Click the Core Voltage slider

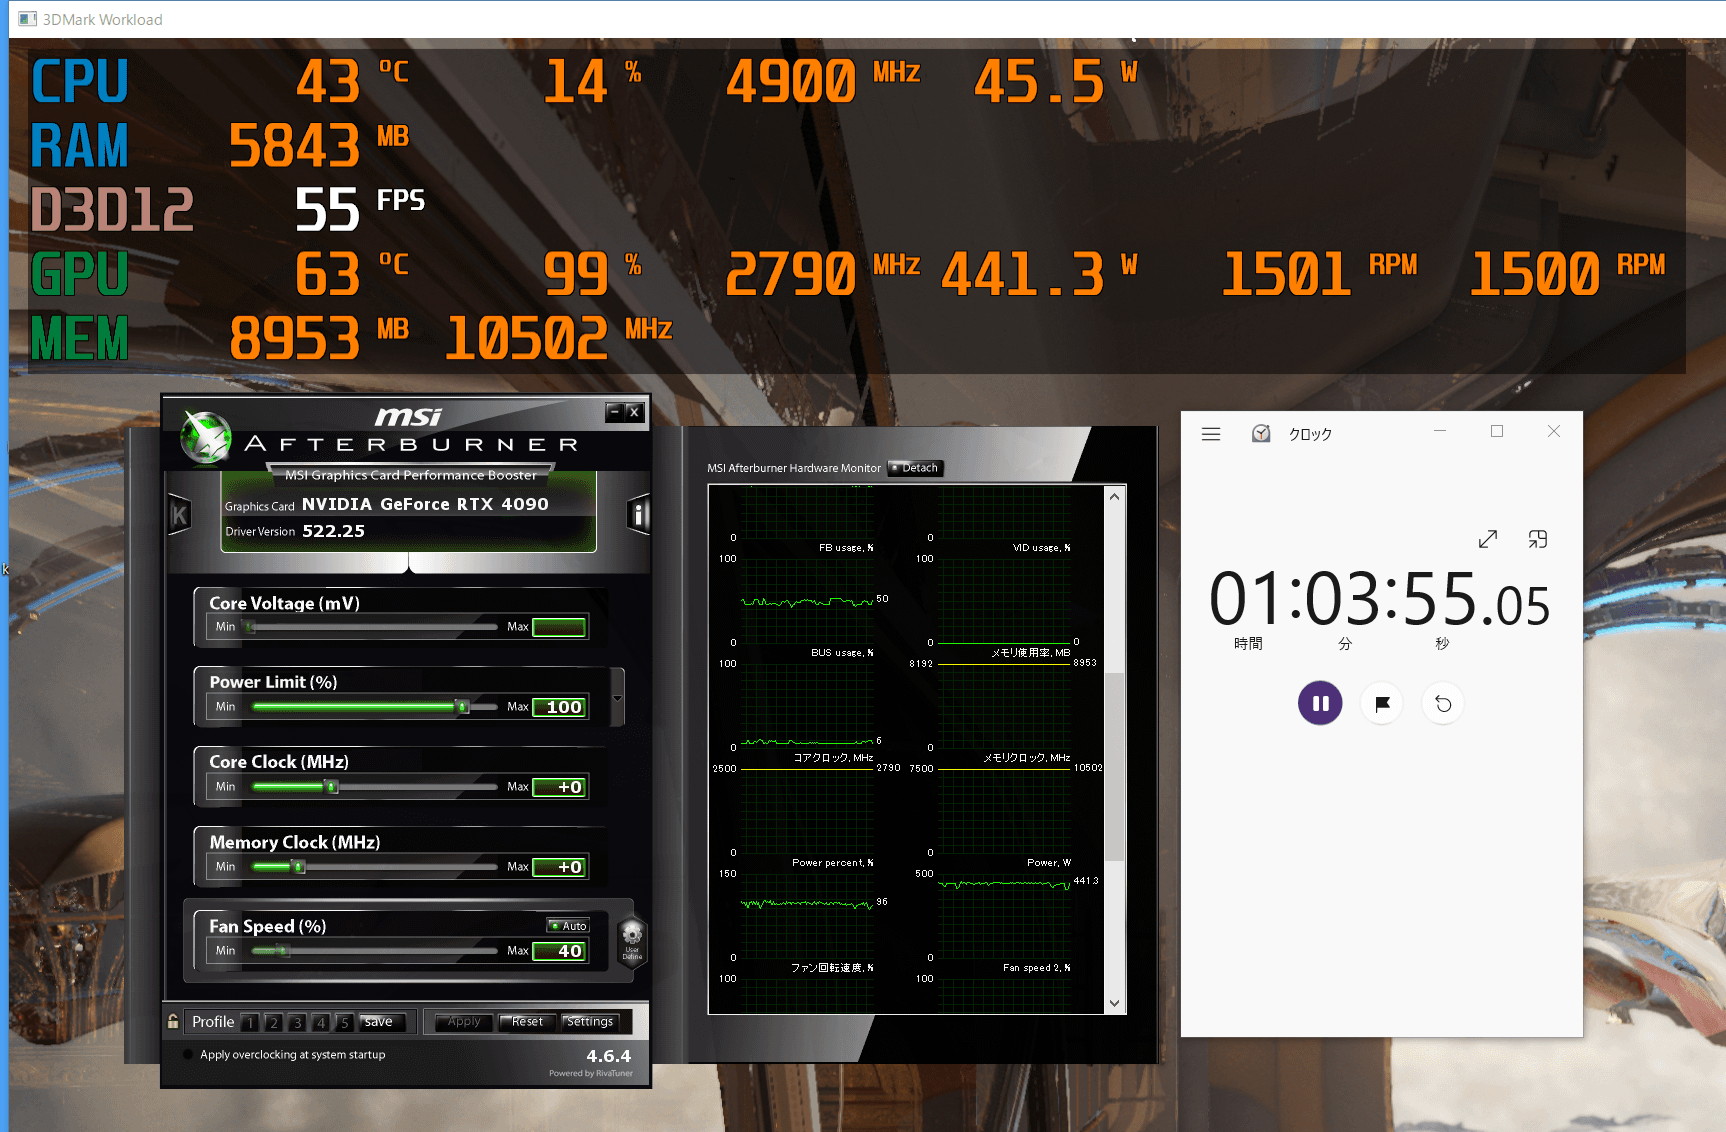pos(372,627)
